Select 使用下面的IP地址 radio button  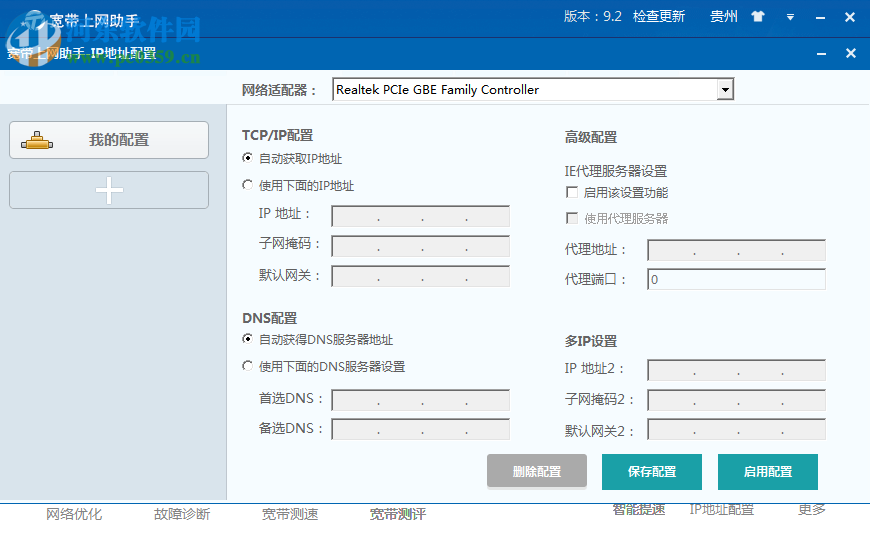tap(247, 185)
